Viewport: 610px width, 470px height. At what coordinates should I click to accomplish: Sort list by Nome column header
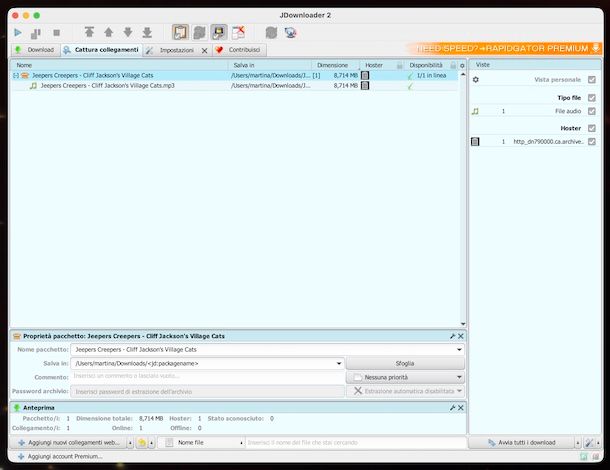click(x=119, y=65)
